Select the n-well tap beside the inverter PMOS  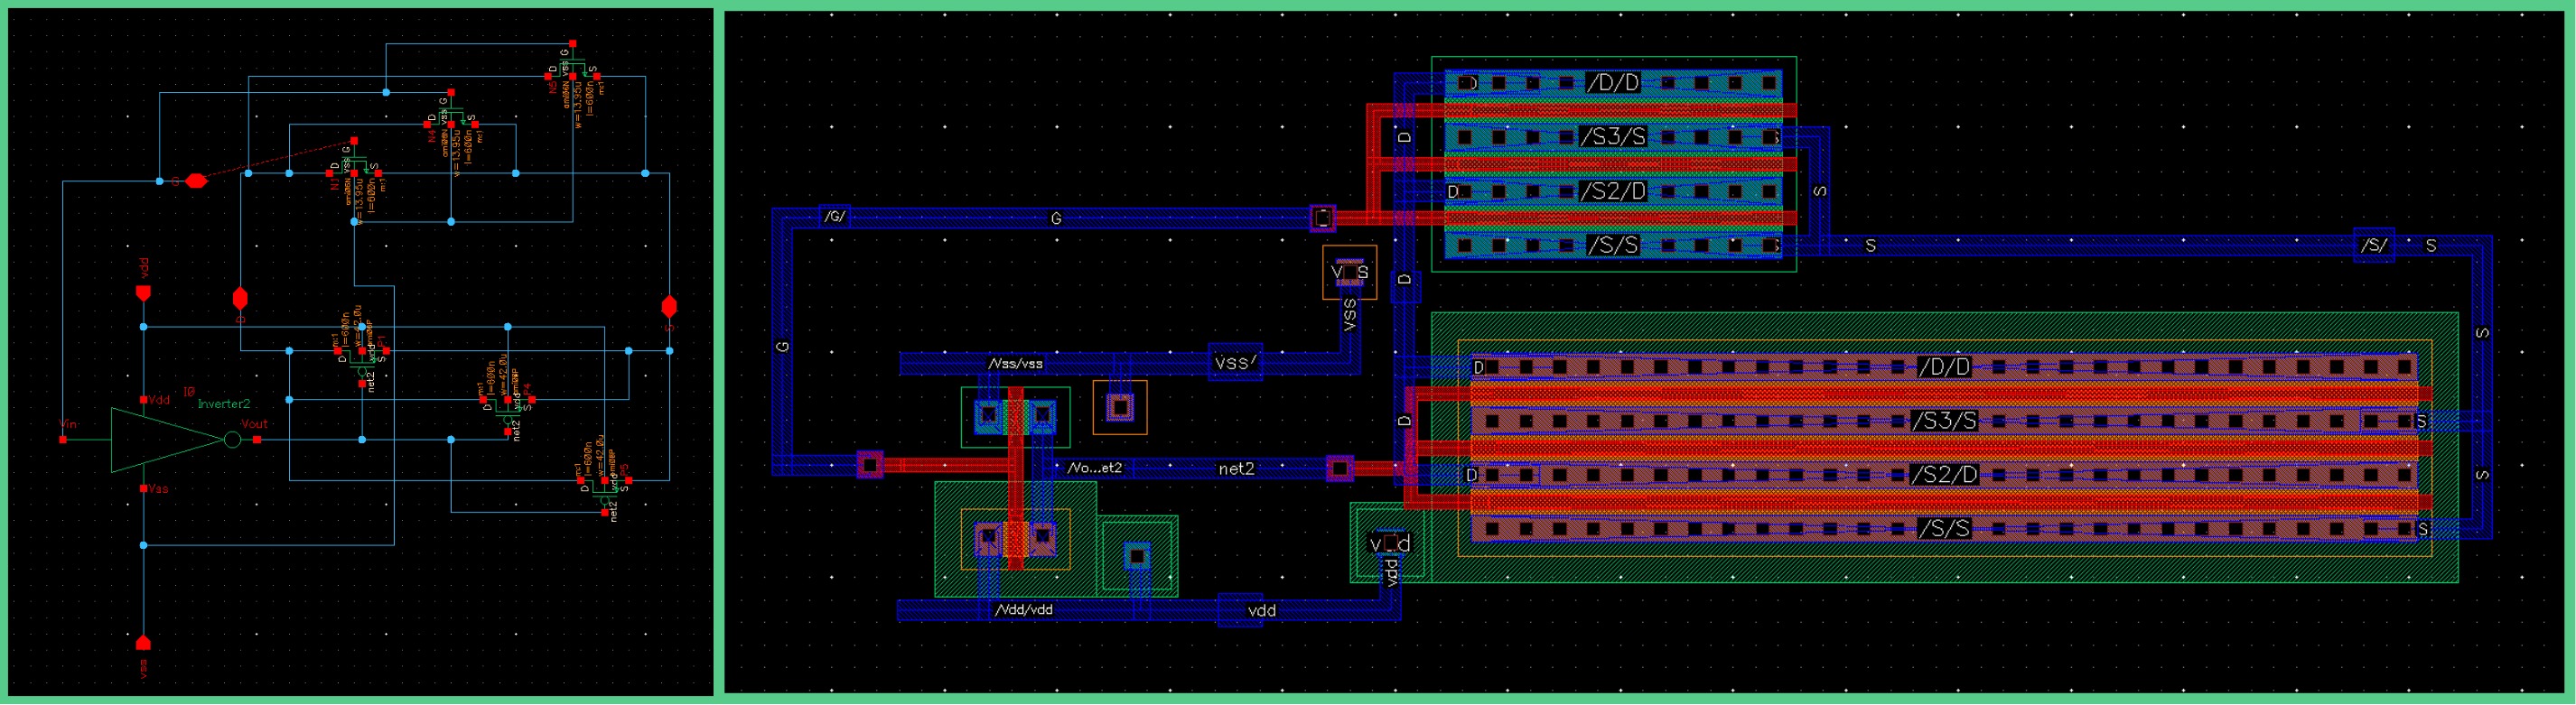(1137, 556)
